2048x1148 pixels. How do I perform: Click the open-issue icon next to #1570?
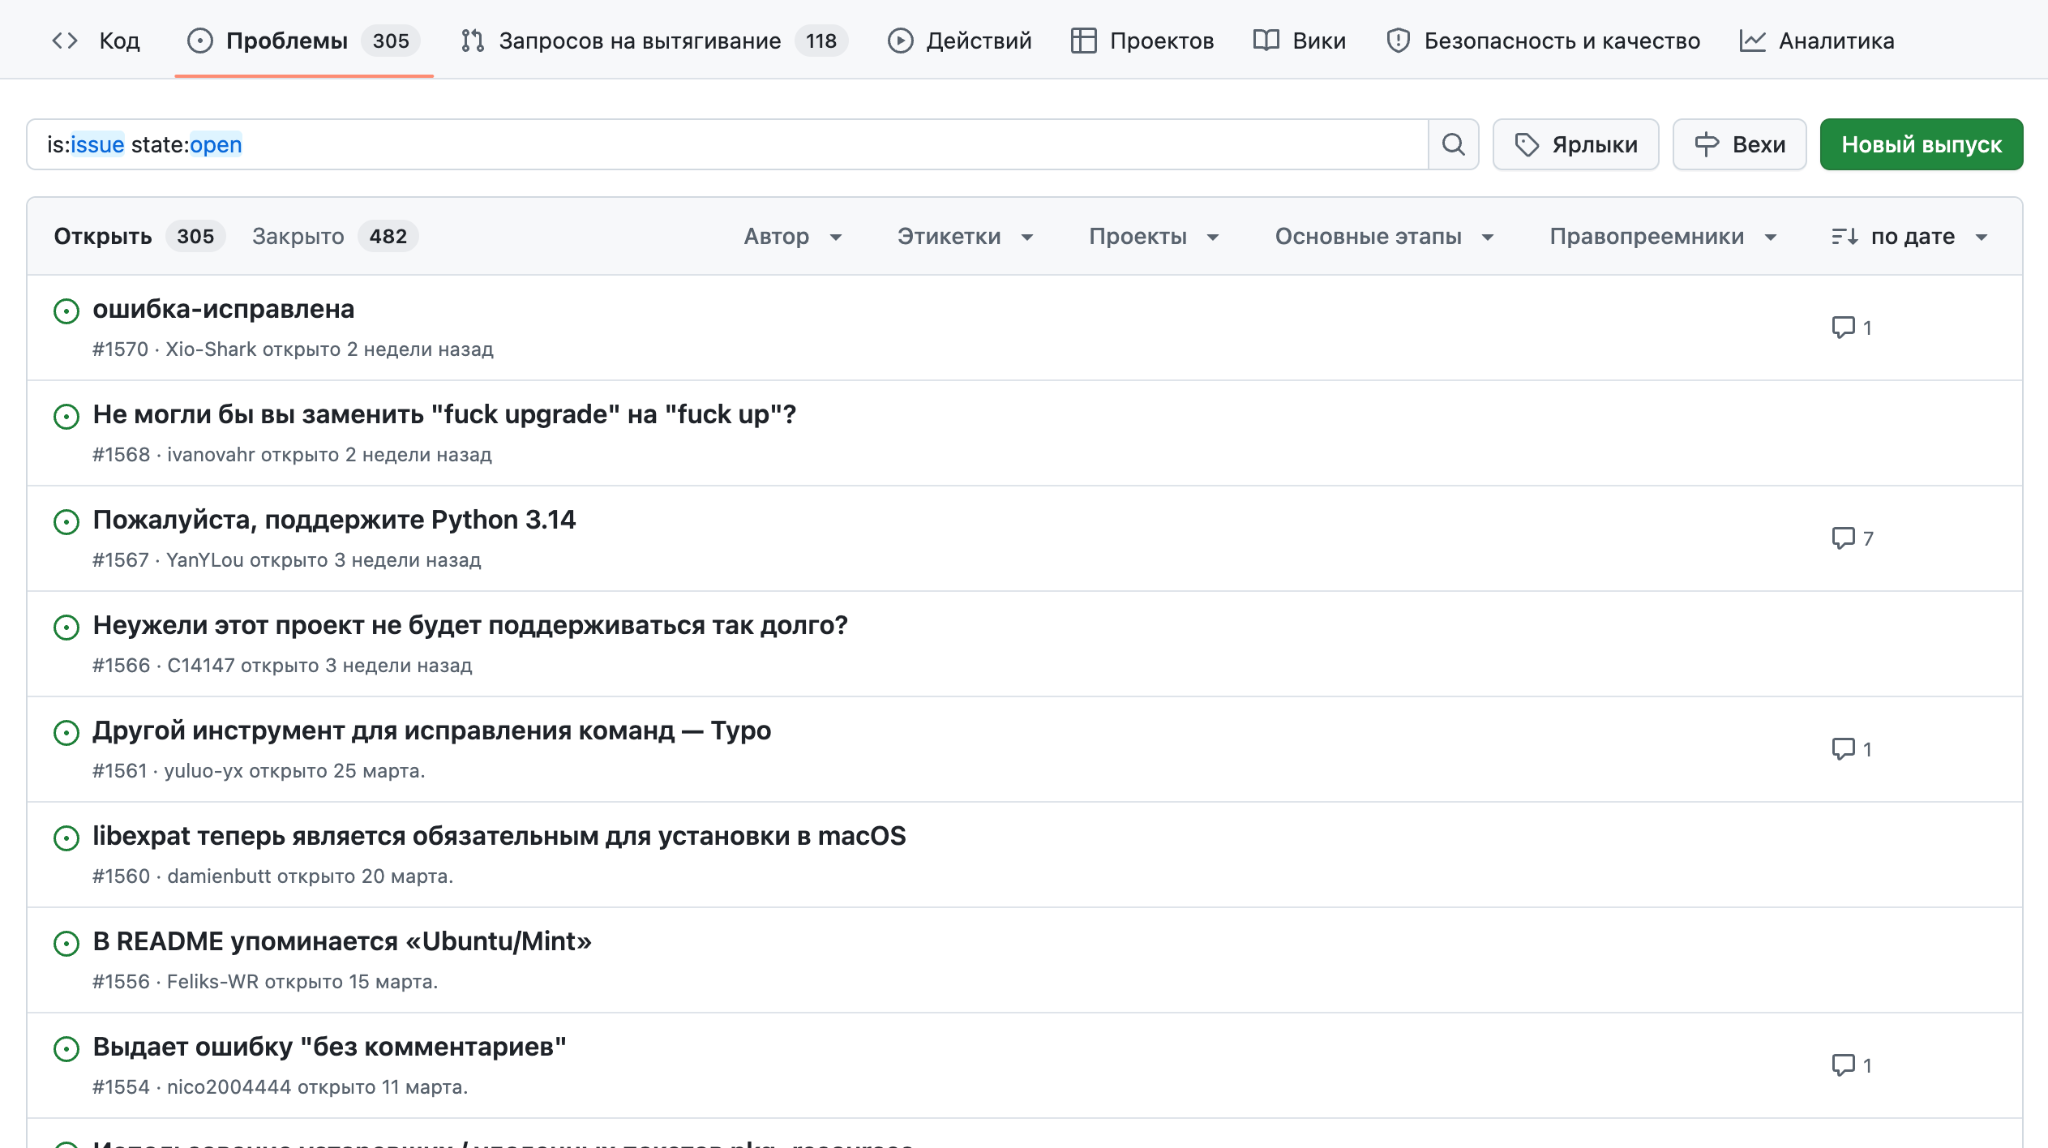pos(66,312)
